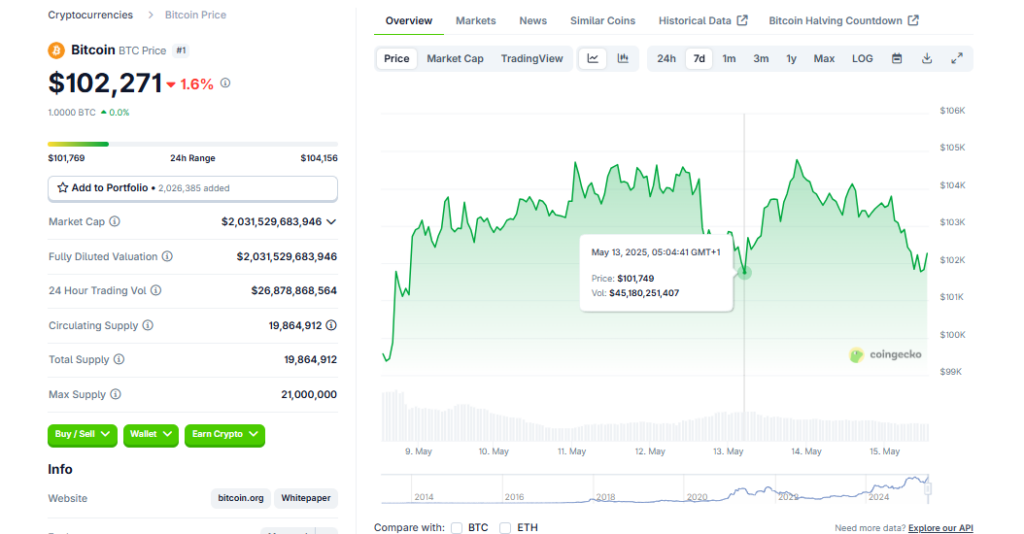This screenshot has width=1024, height=534.
Task: Click the $104,156 24h high value
Action: (x=319, y=158)
